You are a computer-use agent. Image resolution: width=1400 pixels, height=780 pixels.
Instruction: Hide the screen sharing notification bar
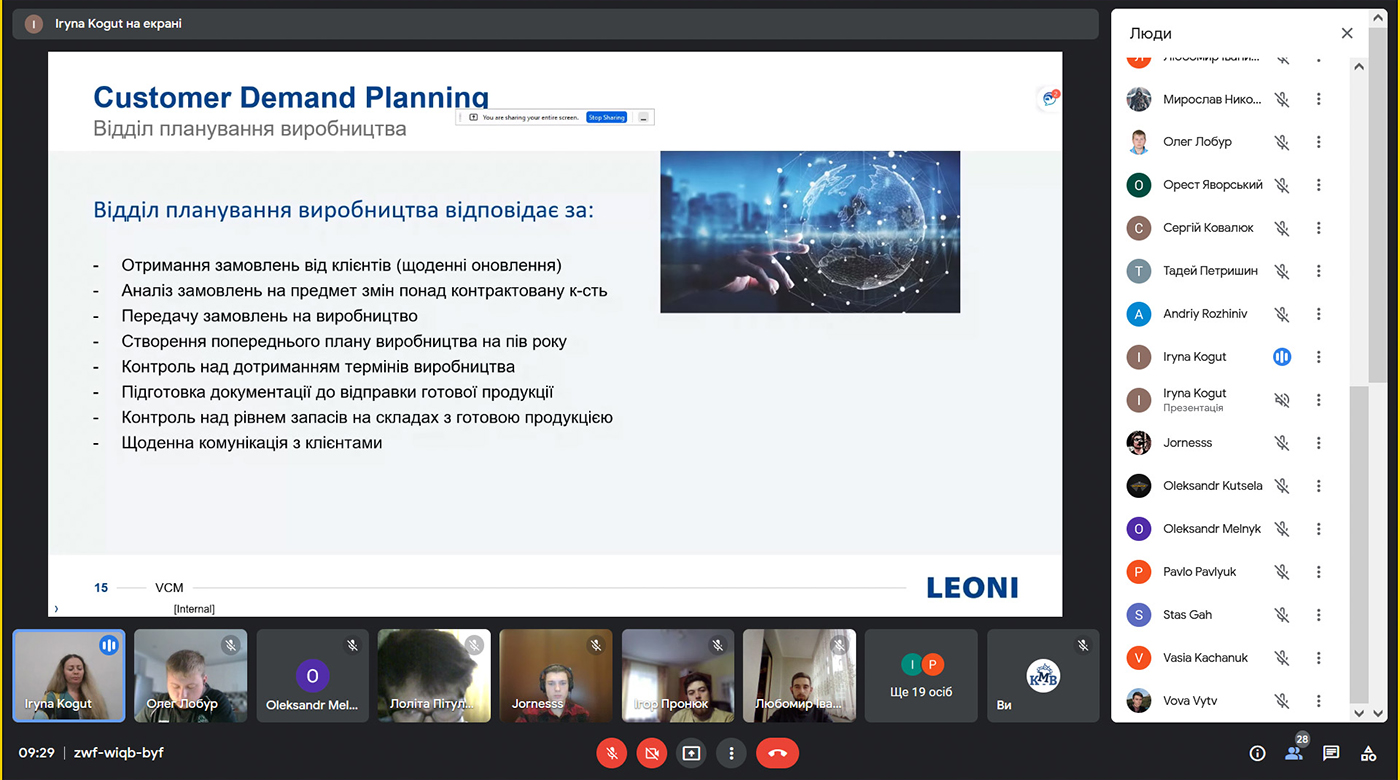[644, 117]
